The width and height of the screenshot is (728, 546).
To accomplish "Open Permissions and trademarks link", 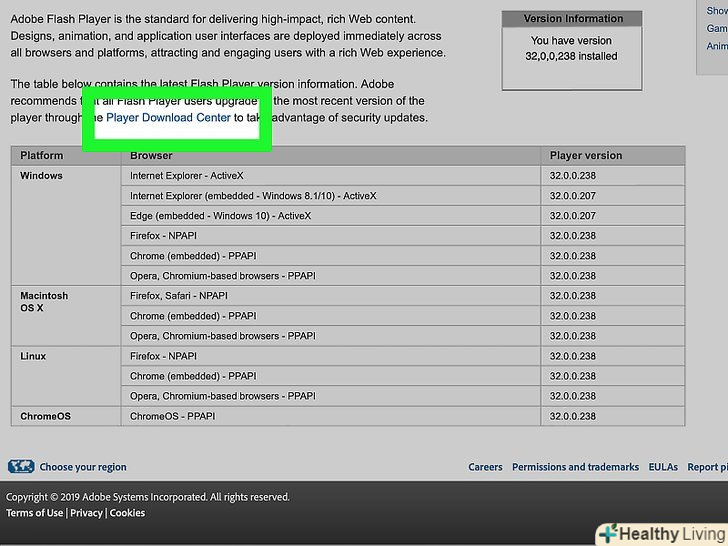I will (575, 467).
